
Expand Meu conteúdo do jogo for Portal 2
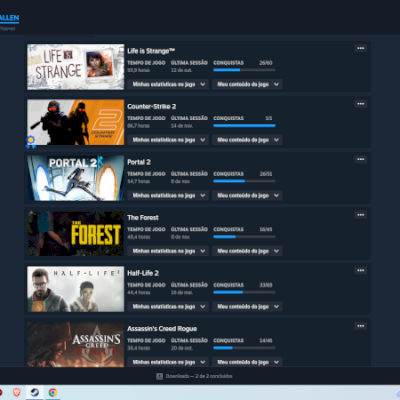tap(247, 195)
